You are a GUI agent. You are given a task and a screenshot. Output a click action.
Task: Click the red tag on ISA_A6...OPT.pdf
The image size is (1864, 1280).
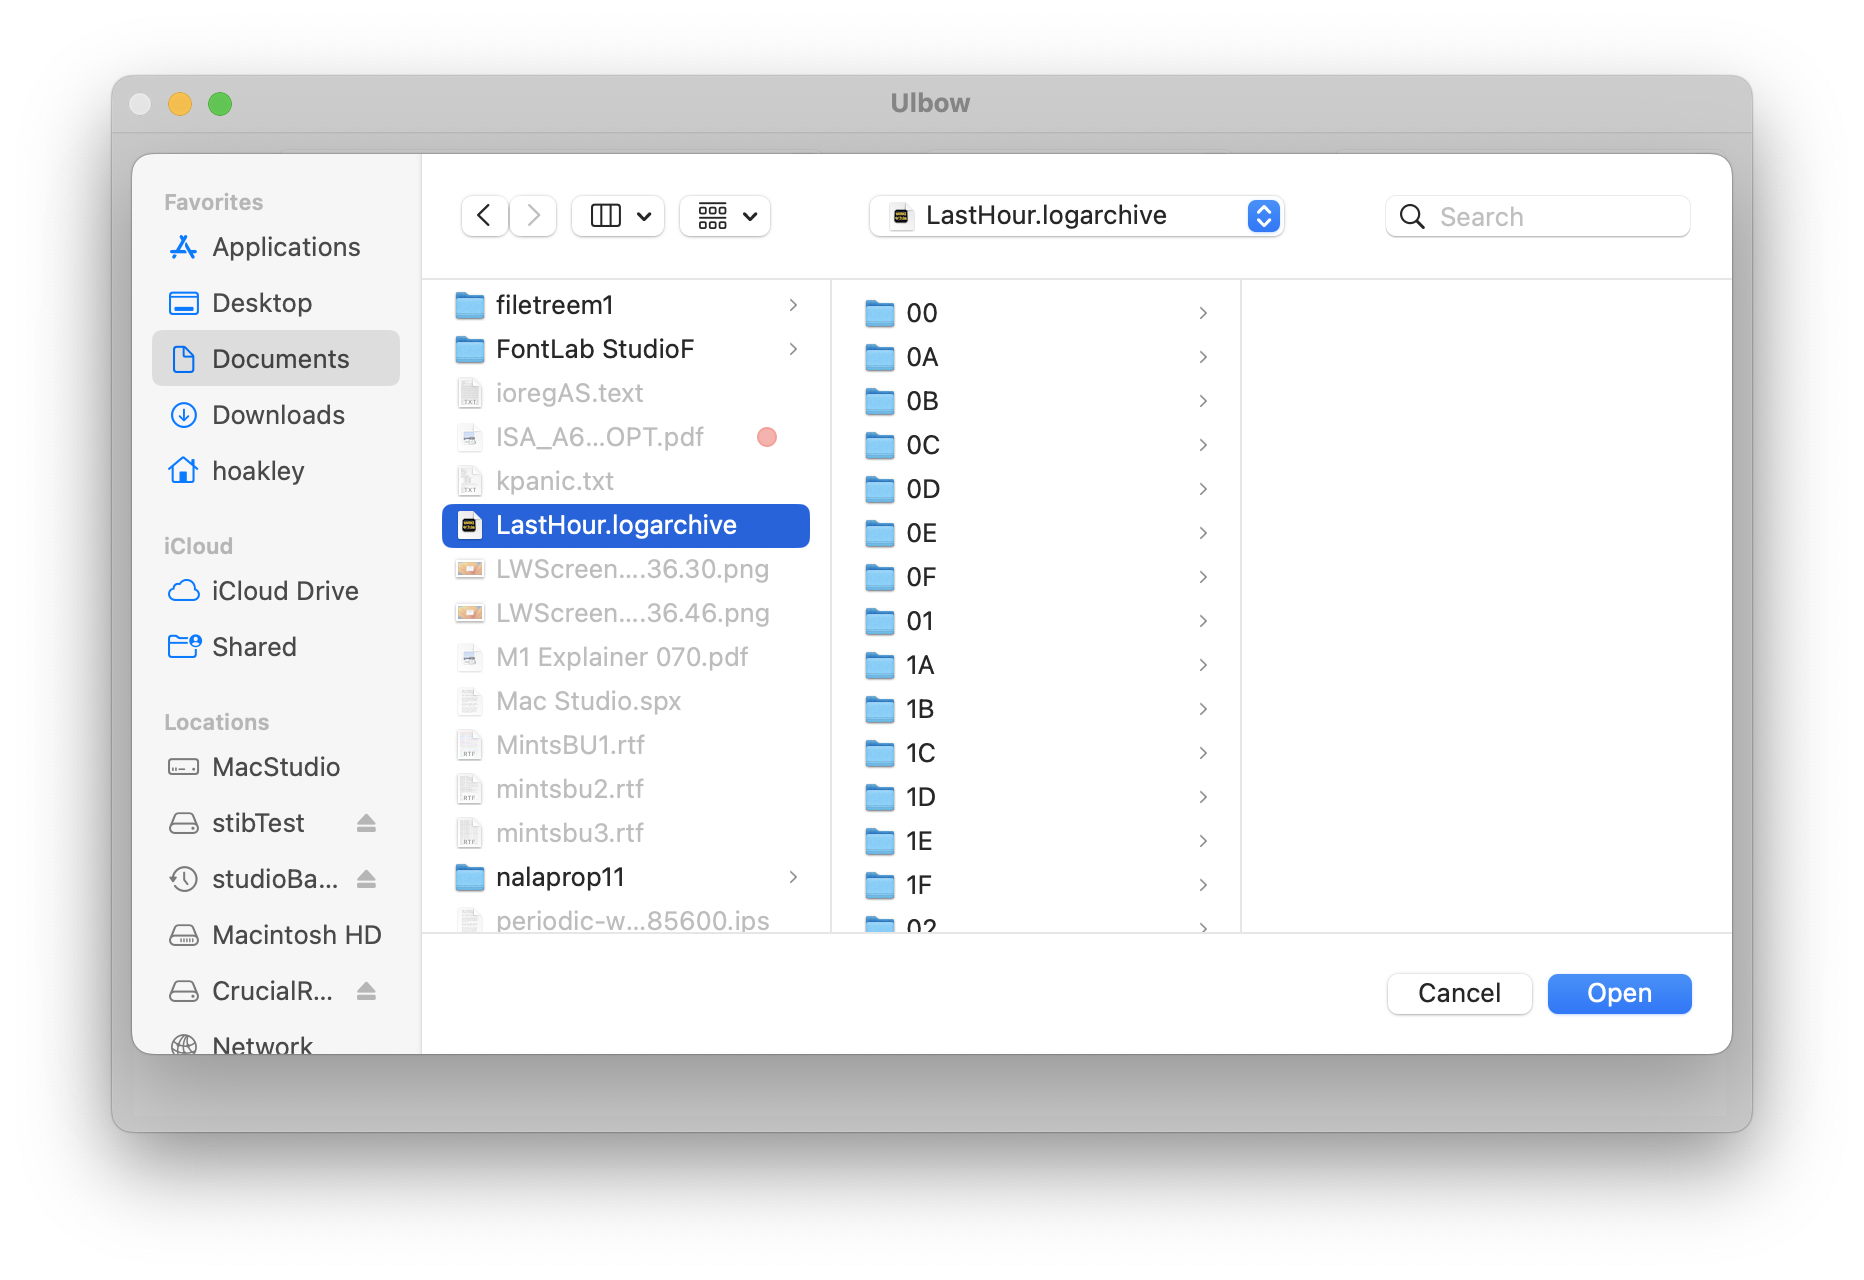[767, 437]
